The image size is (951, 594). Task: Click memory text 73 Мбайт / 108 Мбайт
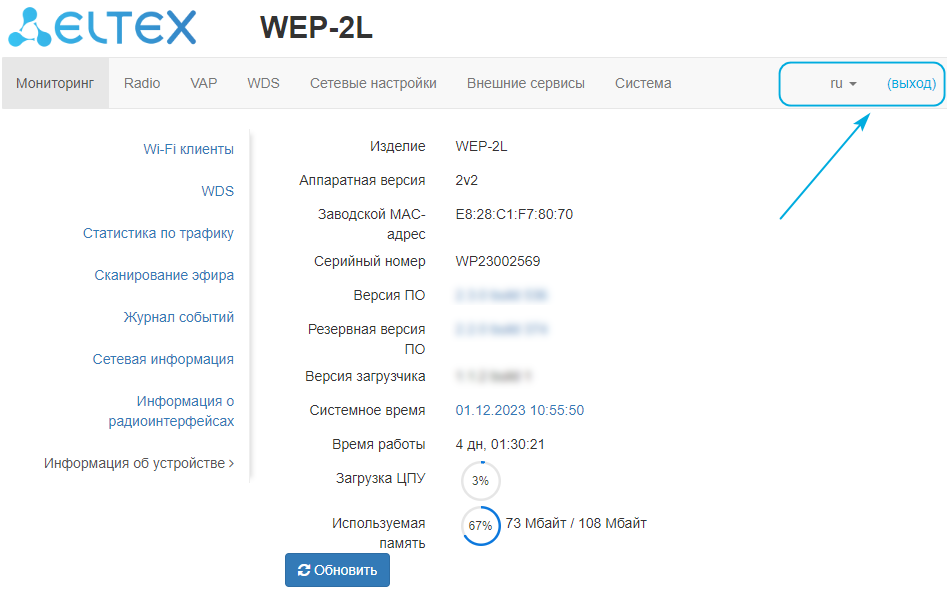576,523
